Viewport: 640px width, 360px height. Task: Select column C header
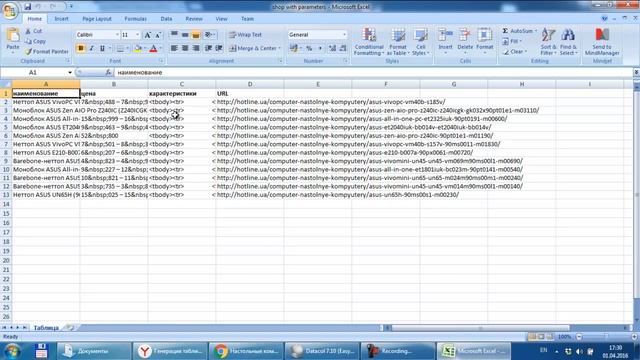182,84
